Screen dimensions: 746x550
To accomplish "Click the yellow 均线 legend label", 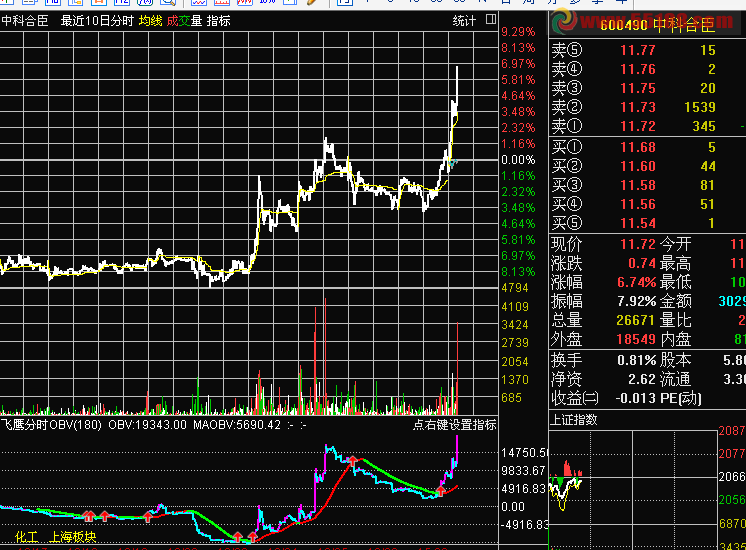I will [x=150, y=21].
